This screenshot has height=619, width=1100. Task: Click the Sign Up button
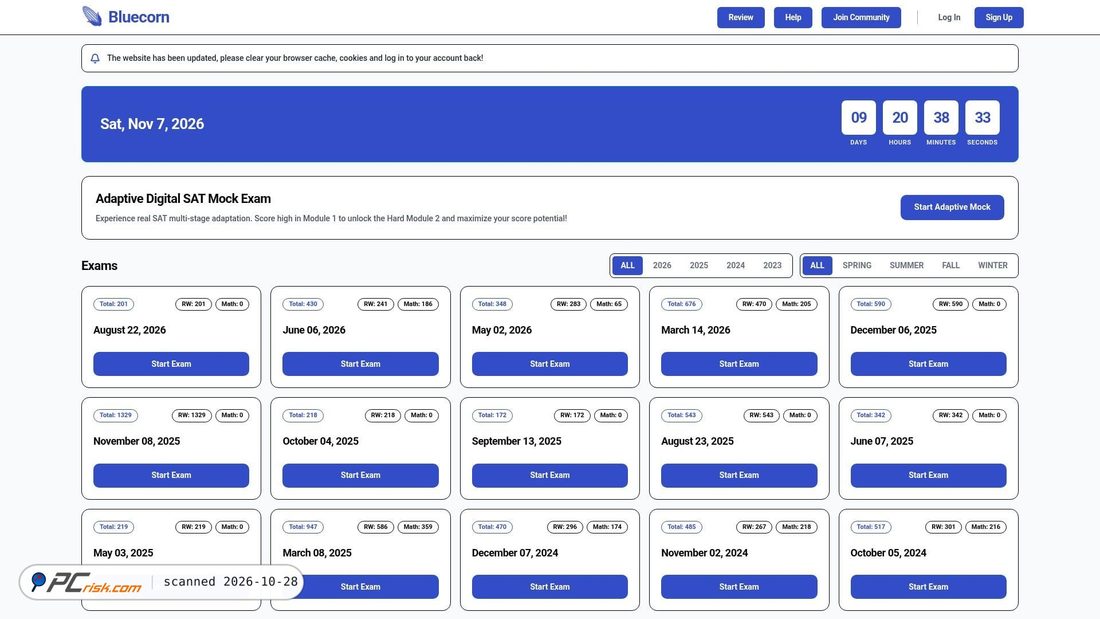click(998, 18)
